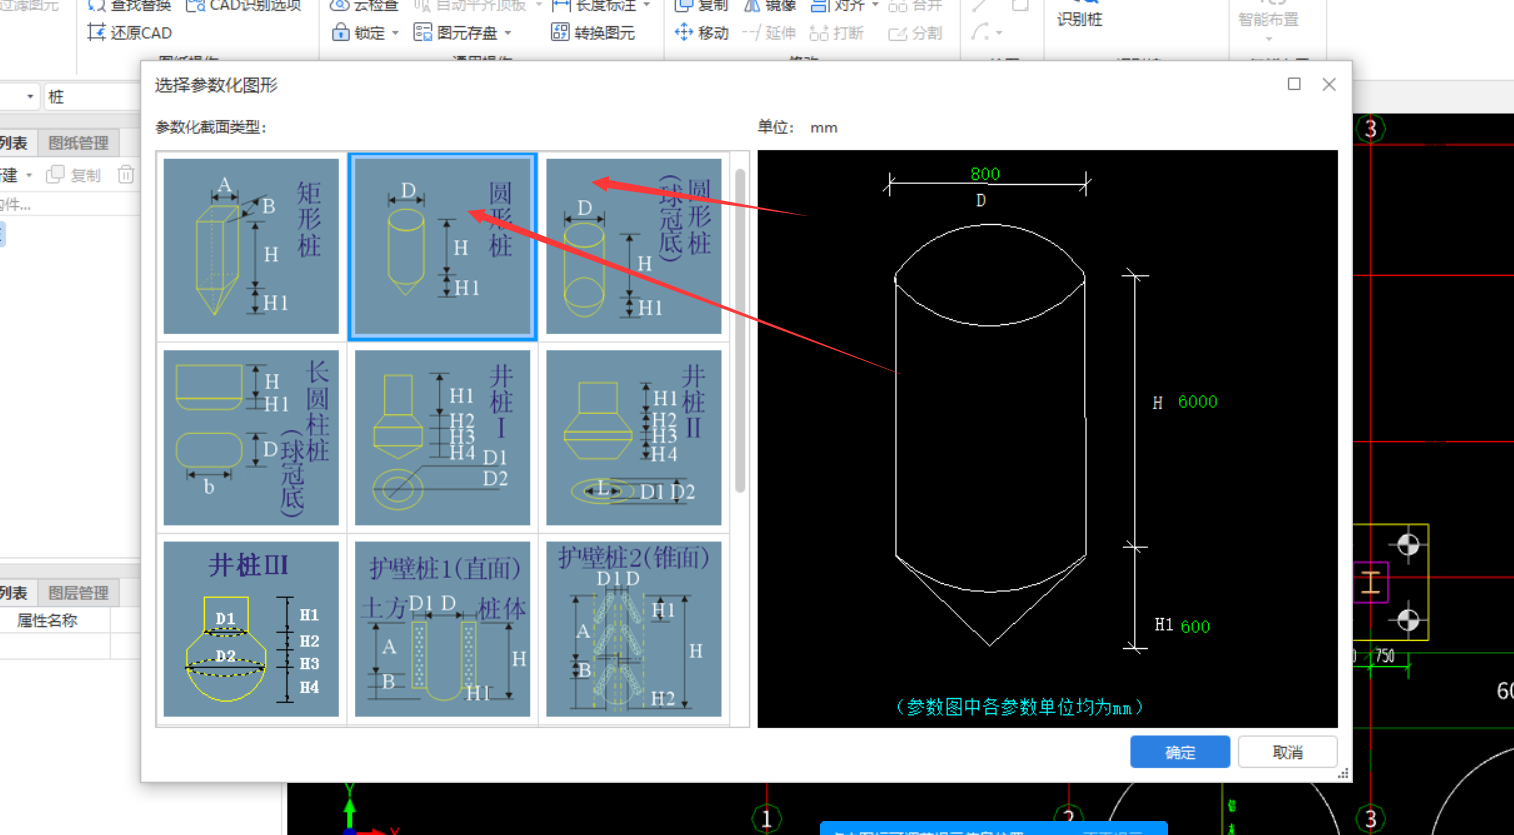
Task: Click the 确定 confirm button
Action: coord(1180,752)
